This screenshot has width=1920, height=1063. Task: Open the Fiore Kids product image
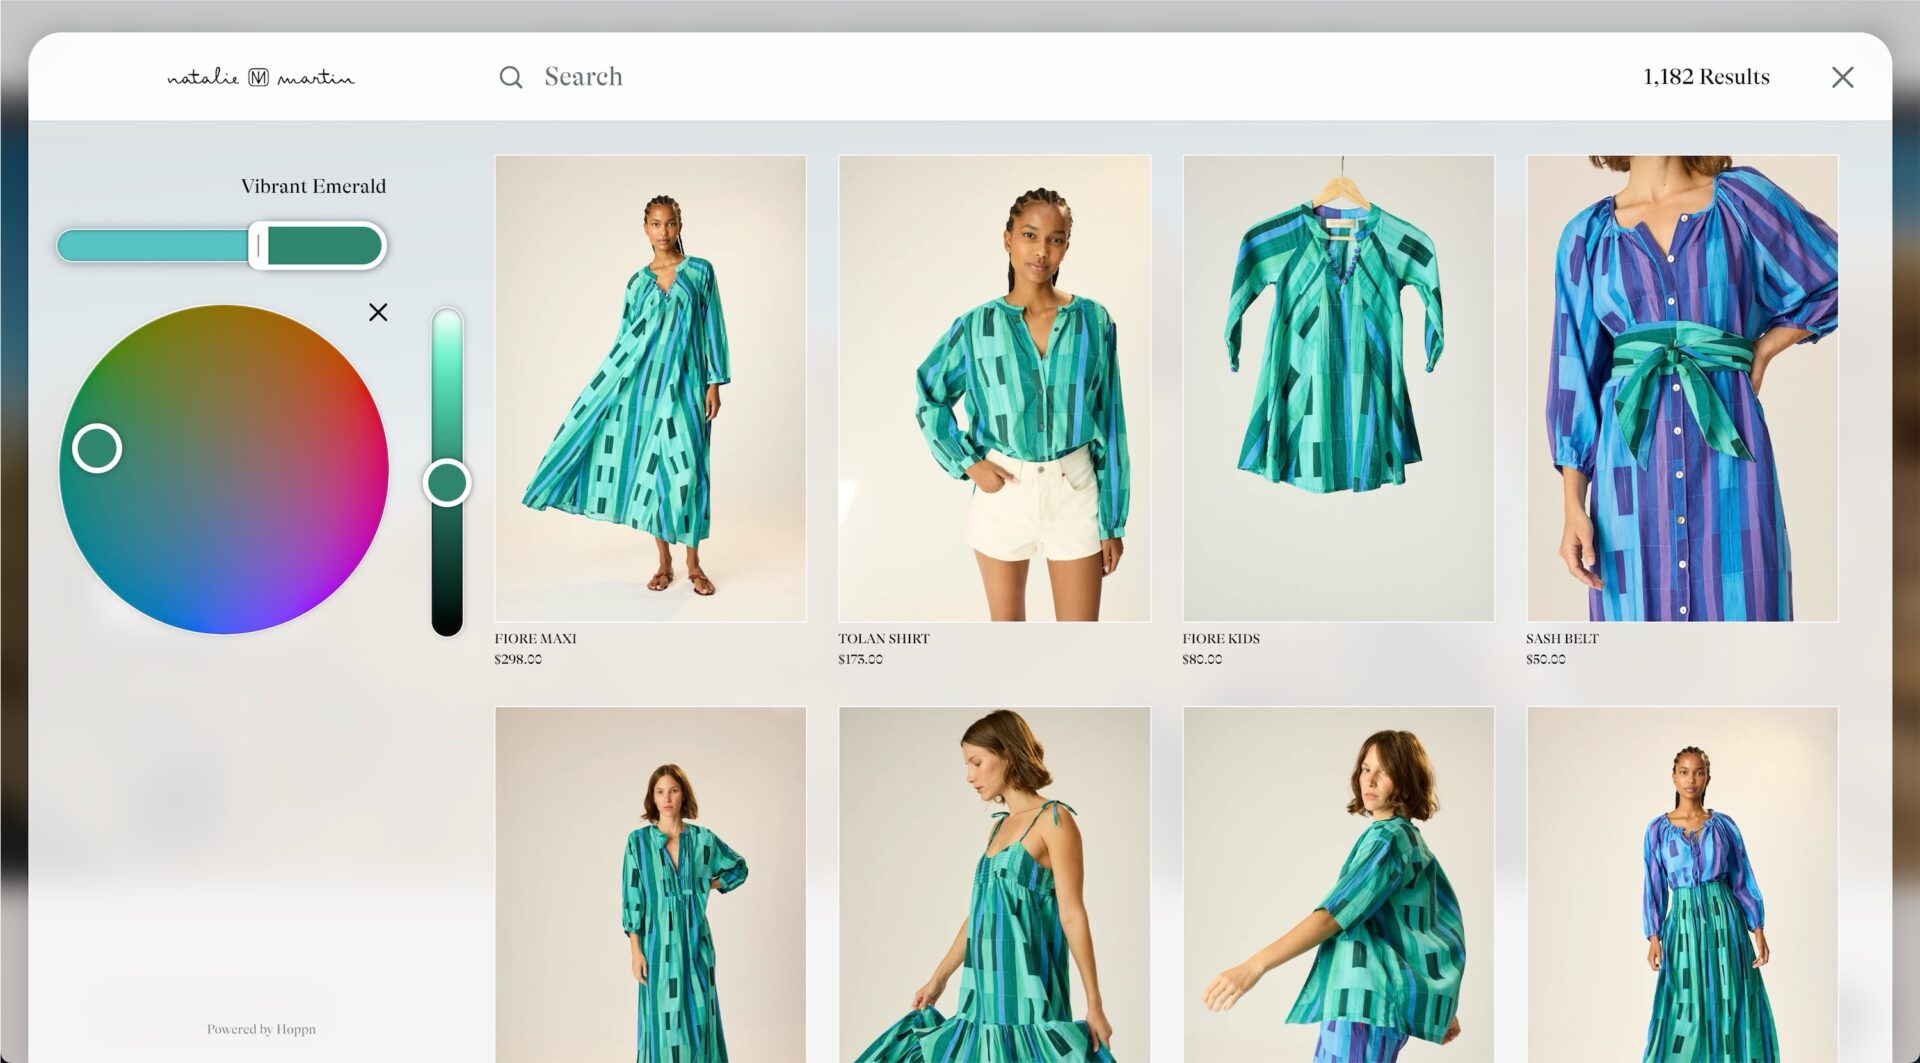(1338, 388)
